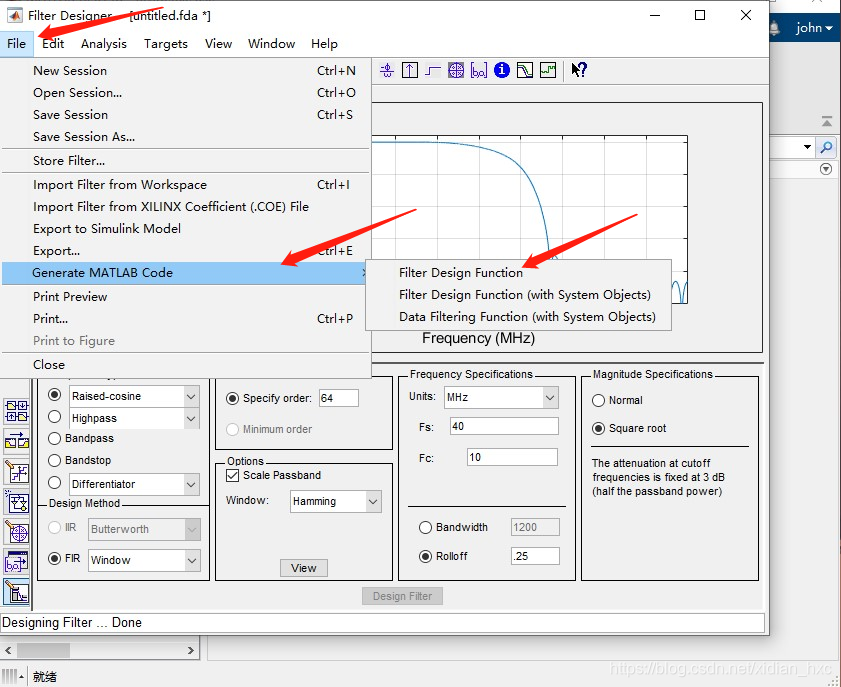
Task: Click the Fs field showing 40
Action: 504,426
